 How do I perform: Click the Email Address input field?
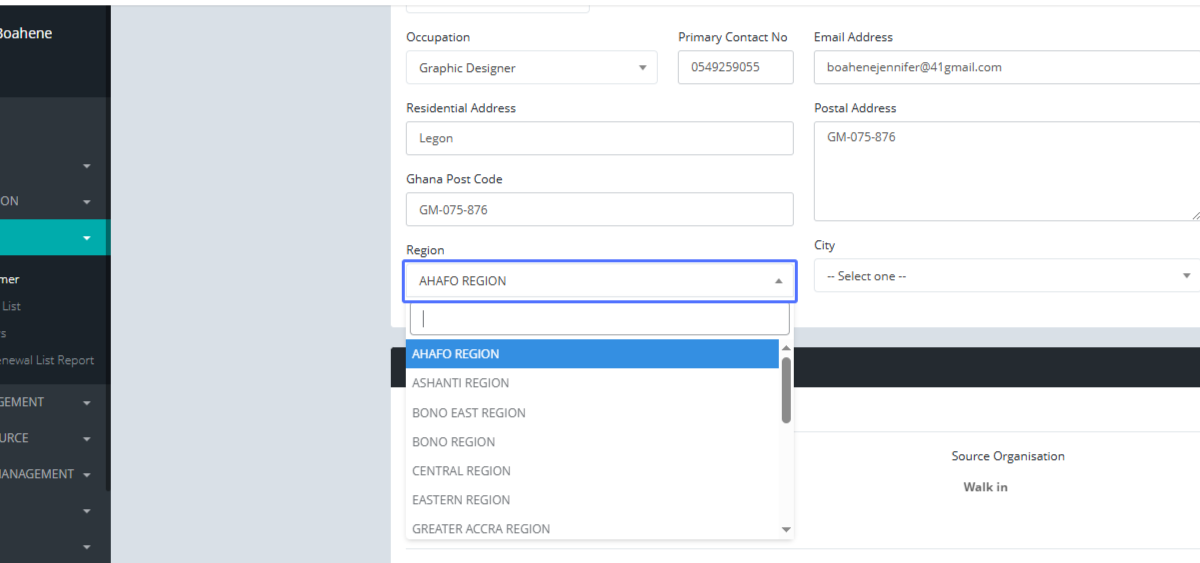1005,68
